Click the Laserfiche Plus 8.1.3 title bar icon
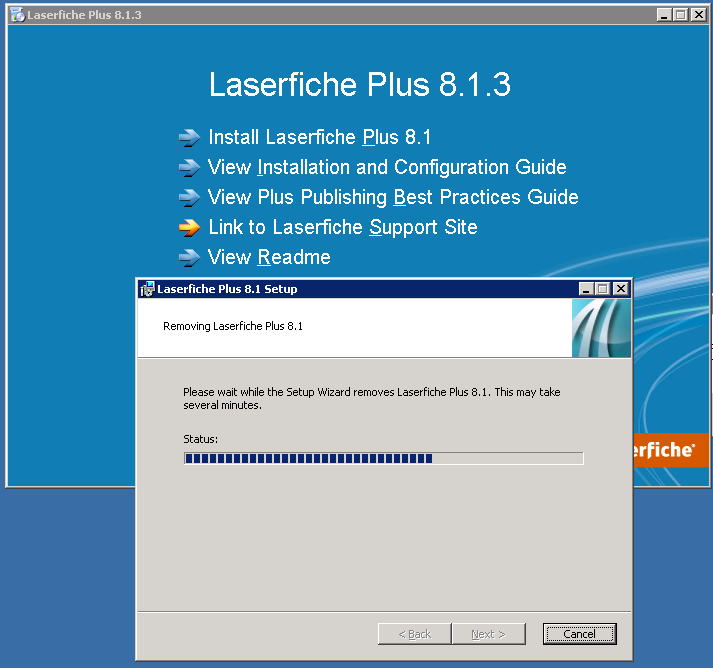The height and width of the screenshot is (668, 713). [18, 15]
